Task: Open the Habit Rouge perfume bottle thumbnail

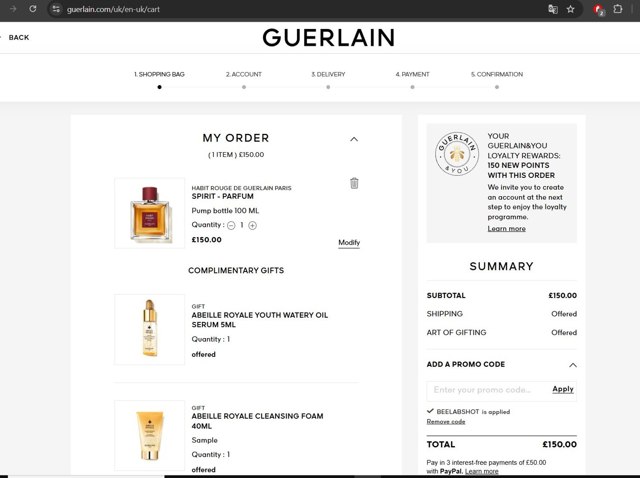Action: click(150, 213)
